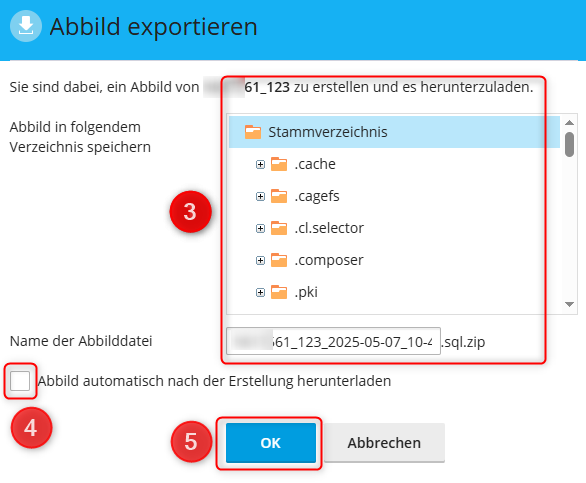Click the .cl.selector folder icon
This screenshot has width=586, height=483.
[279, 228]
